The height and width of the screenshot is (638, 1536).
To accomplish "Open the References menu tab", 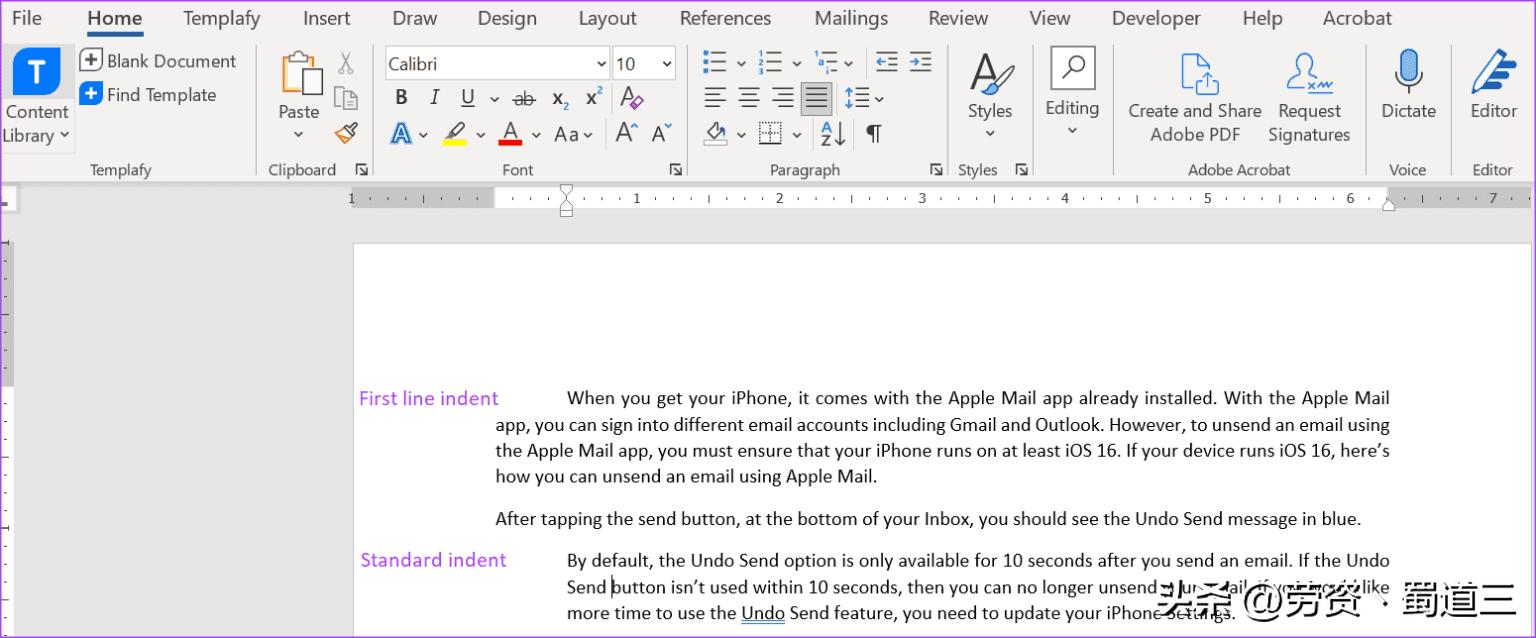I will [x=725, y=18].
